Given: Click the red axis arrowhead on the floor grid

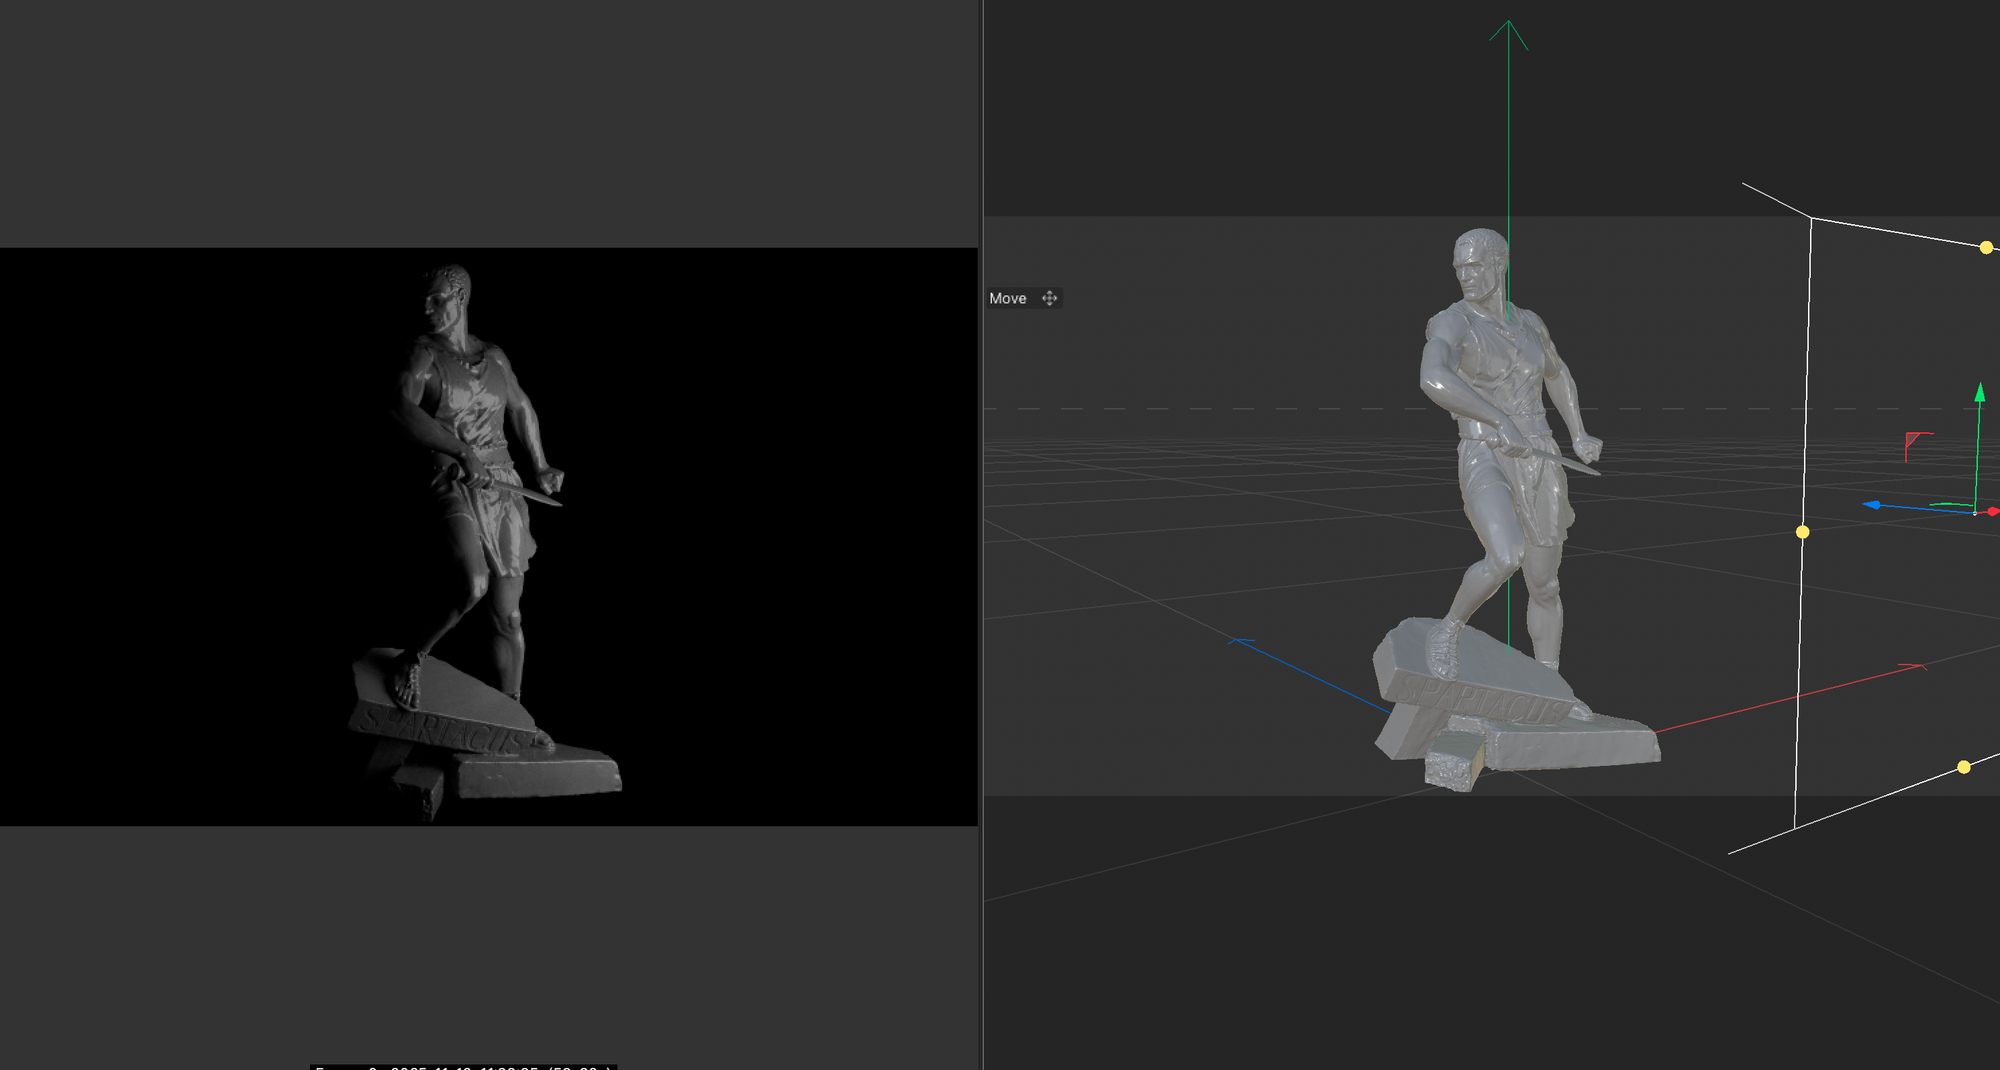Looking at the screenshot, I should click(x=1913, y=666).
